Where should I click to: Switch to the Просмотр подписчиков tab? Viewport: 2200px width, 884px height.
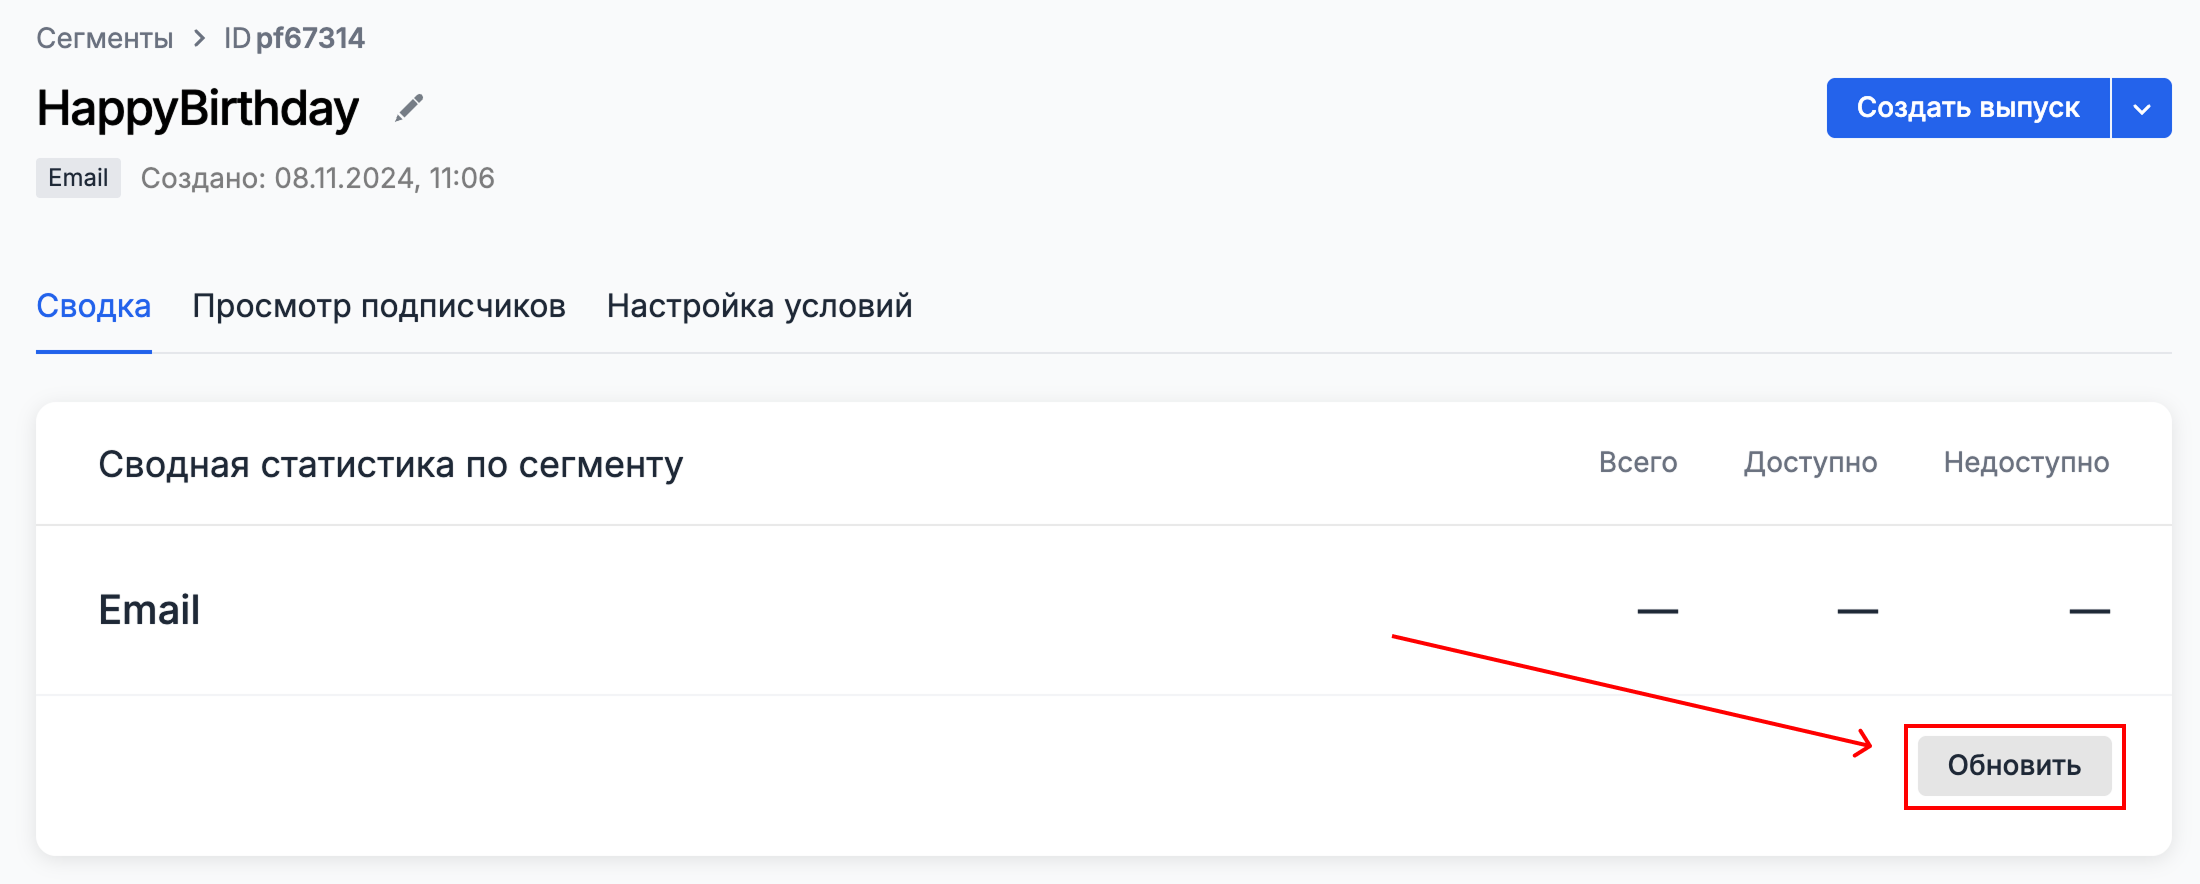(x=380, y=306)
